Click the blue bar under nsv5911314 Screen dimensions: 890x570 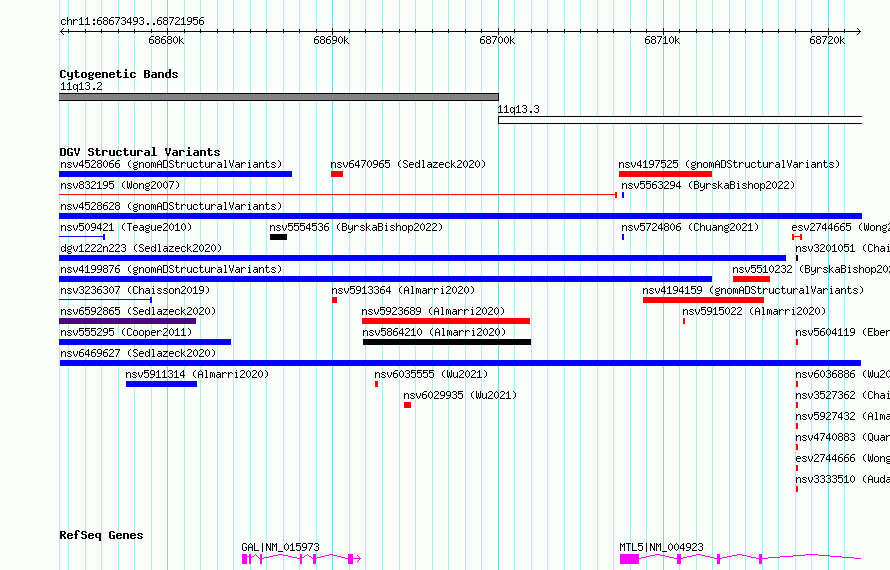161,384
